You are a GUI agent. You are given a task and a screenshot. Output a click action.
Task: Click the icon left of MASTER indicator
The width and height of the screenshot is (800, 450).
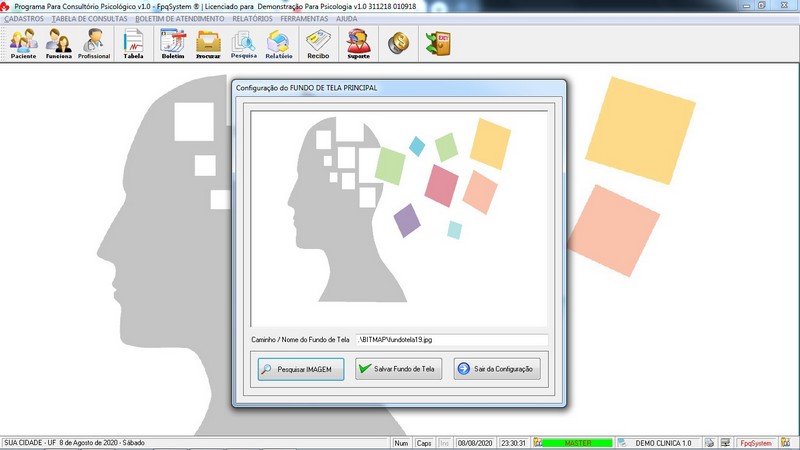coord(538,443)
